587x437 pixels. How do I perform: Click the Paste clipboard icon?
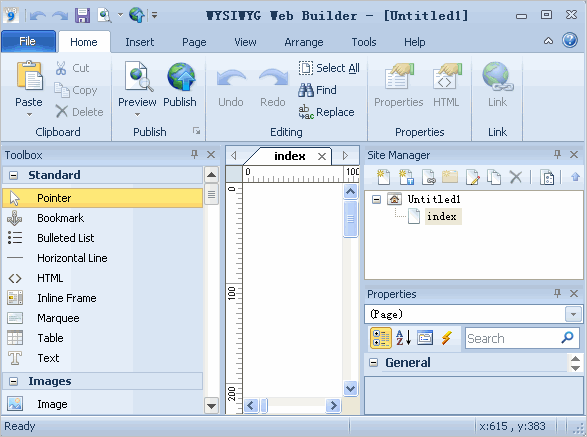click(29, 76)
